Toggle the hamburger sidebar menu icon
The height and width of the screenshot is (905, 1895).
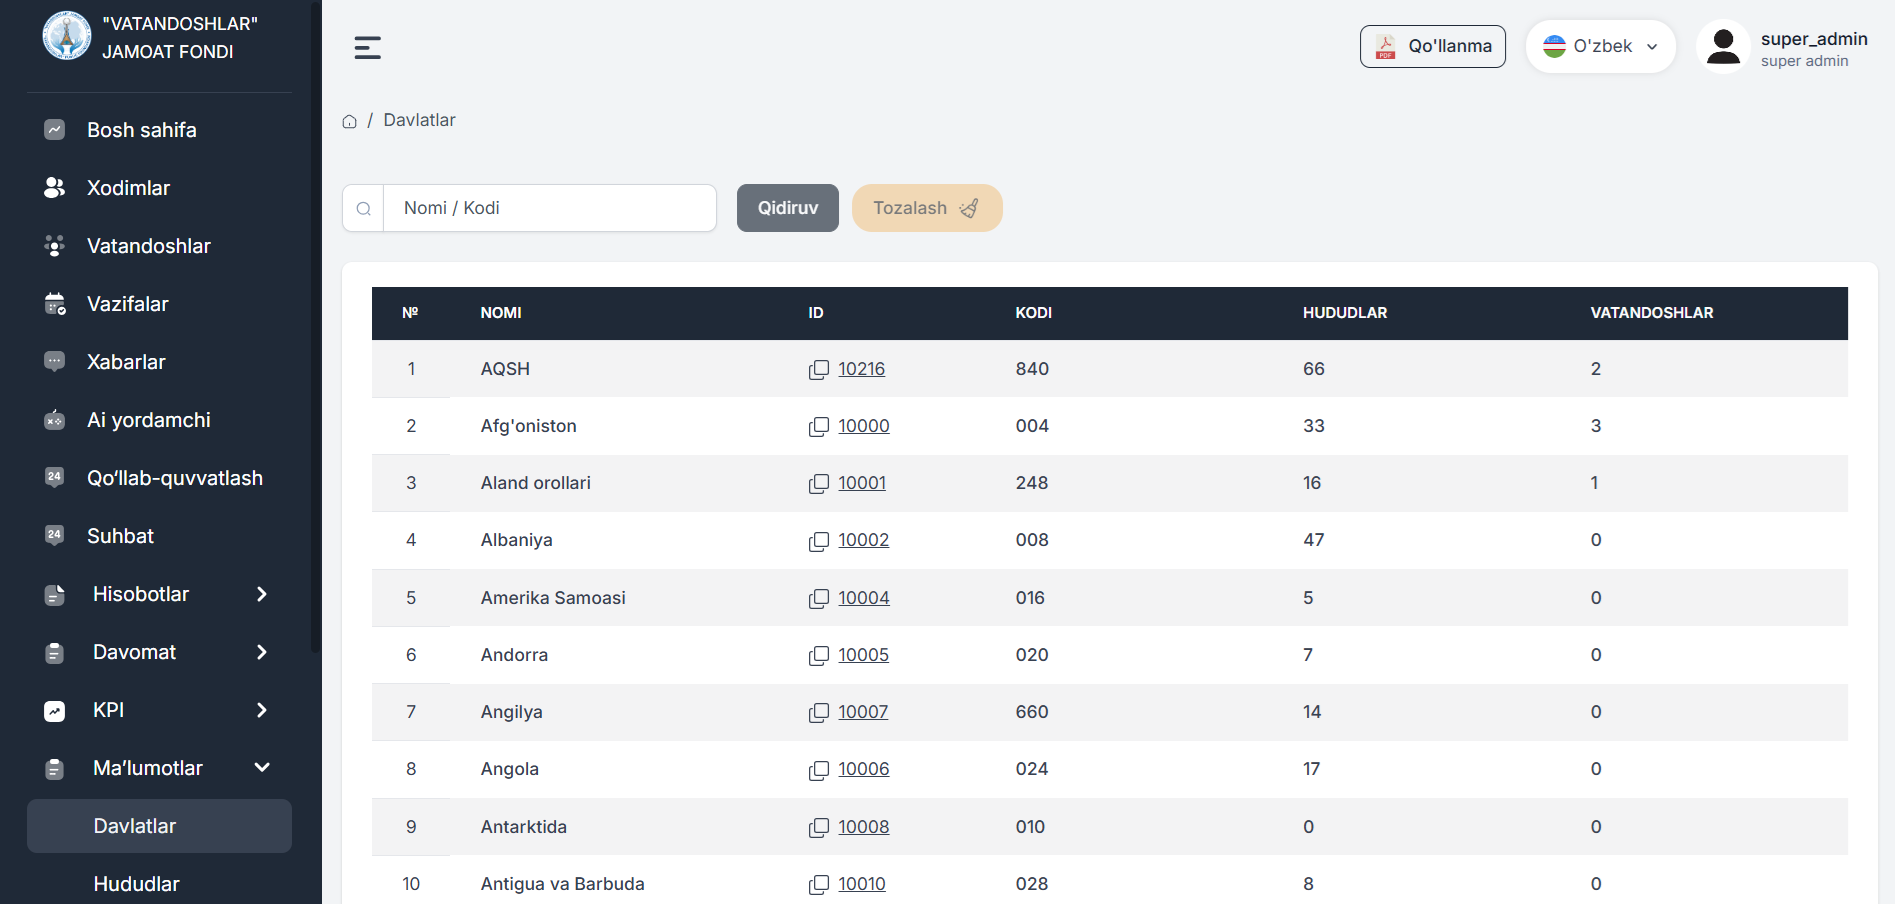tap(367, 47)
